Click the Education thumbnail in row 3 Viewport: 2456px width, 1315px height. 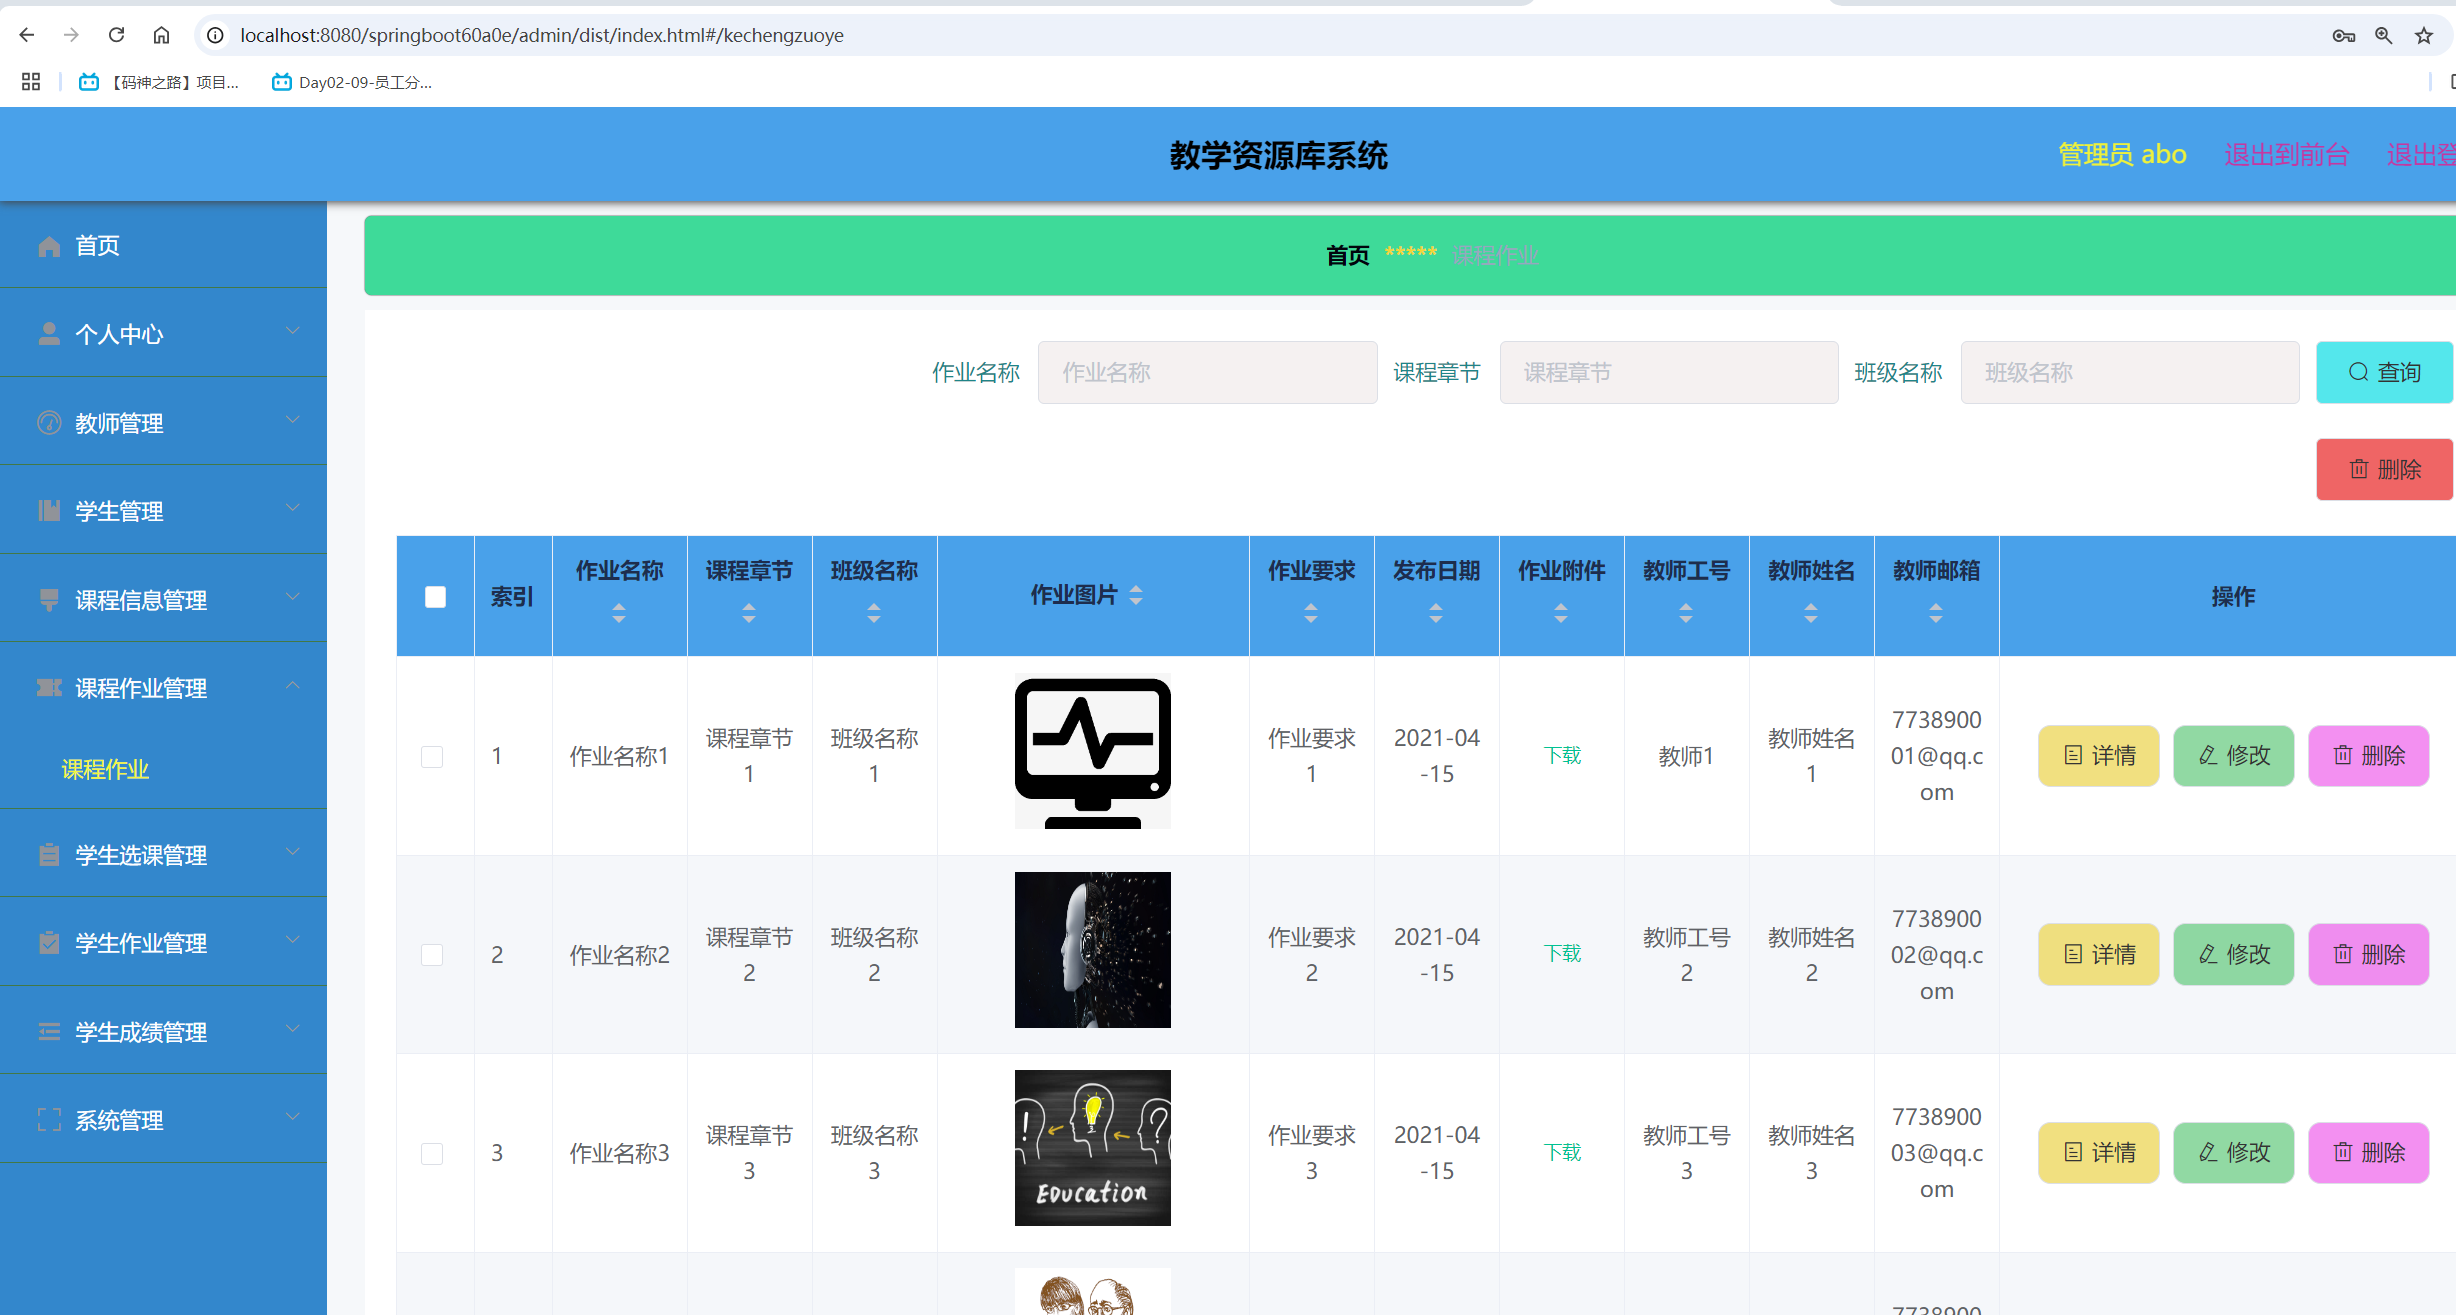(1092, 1148)
